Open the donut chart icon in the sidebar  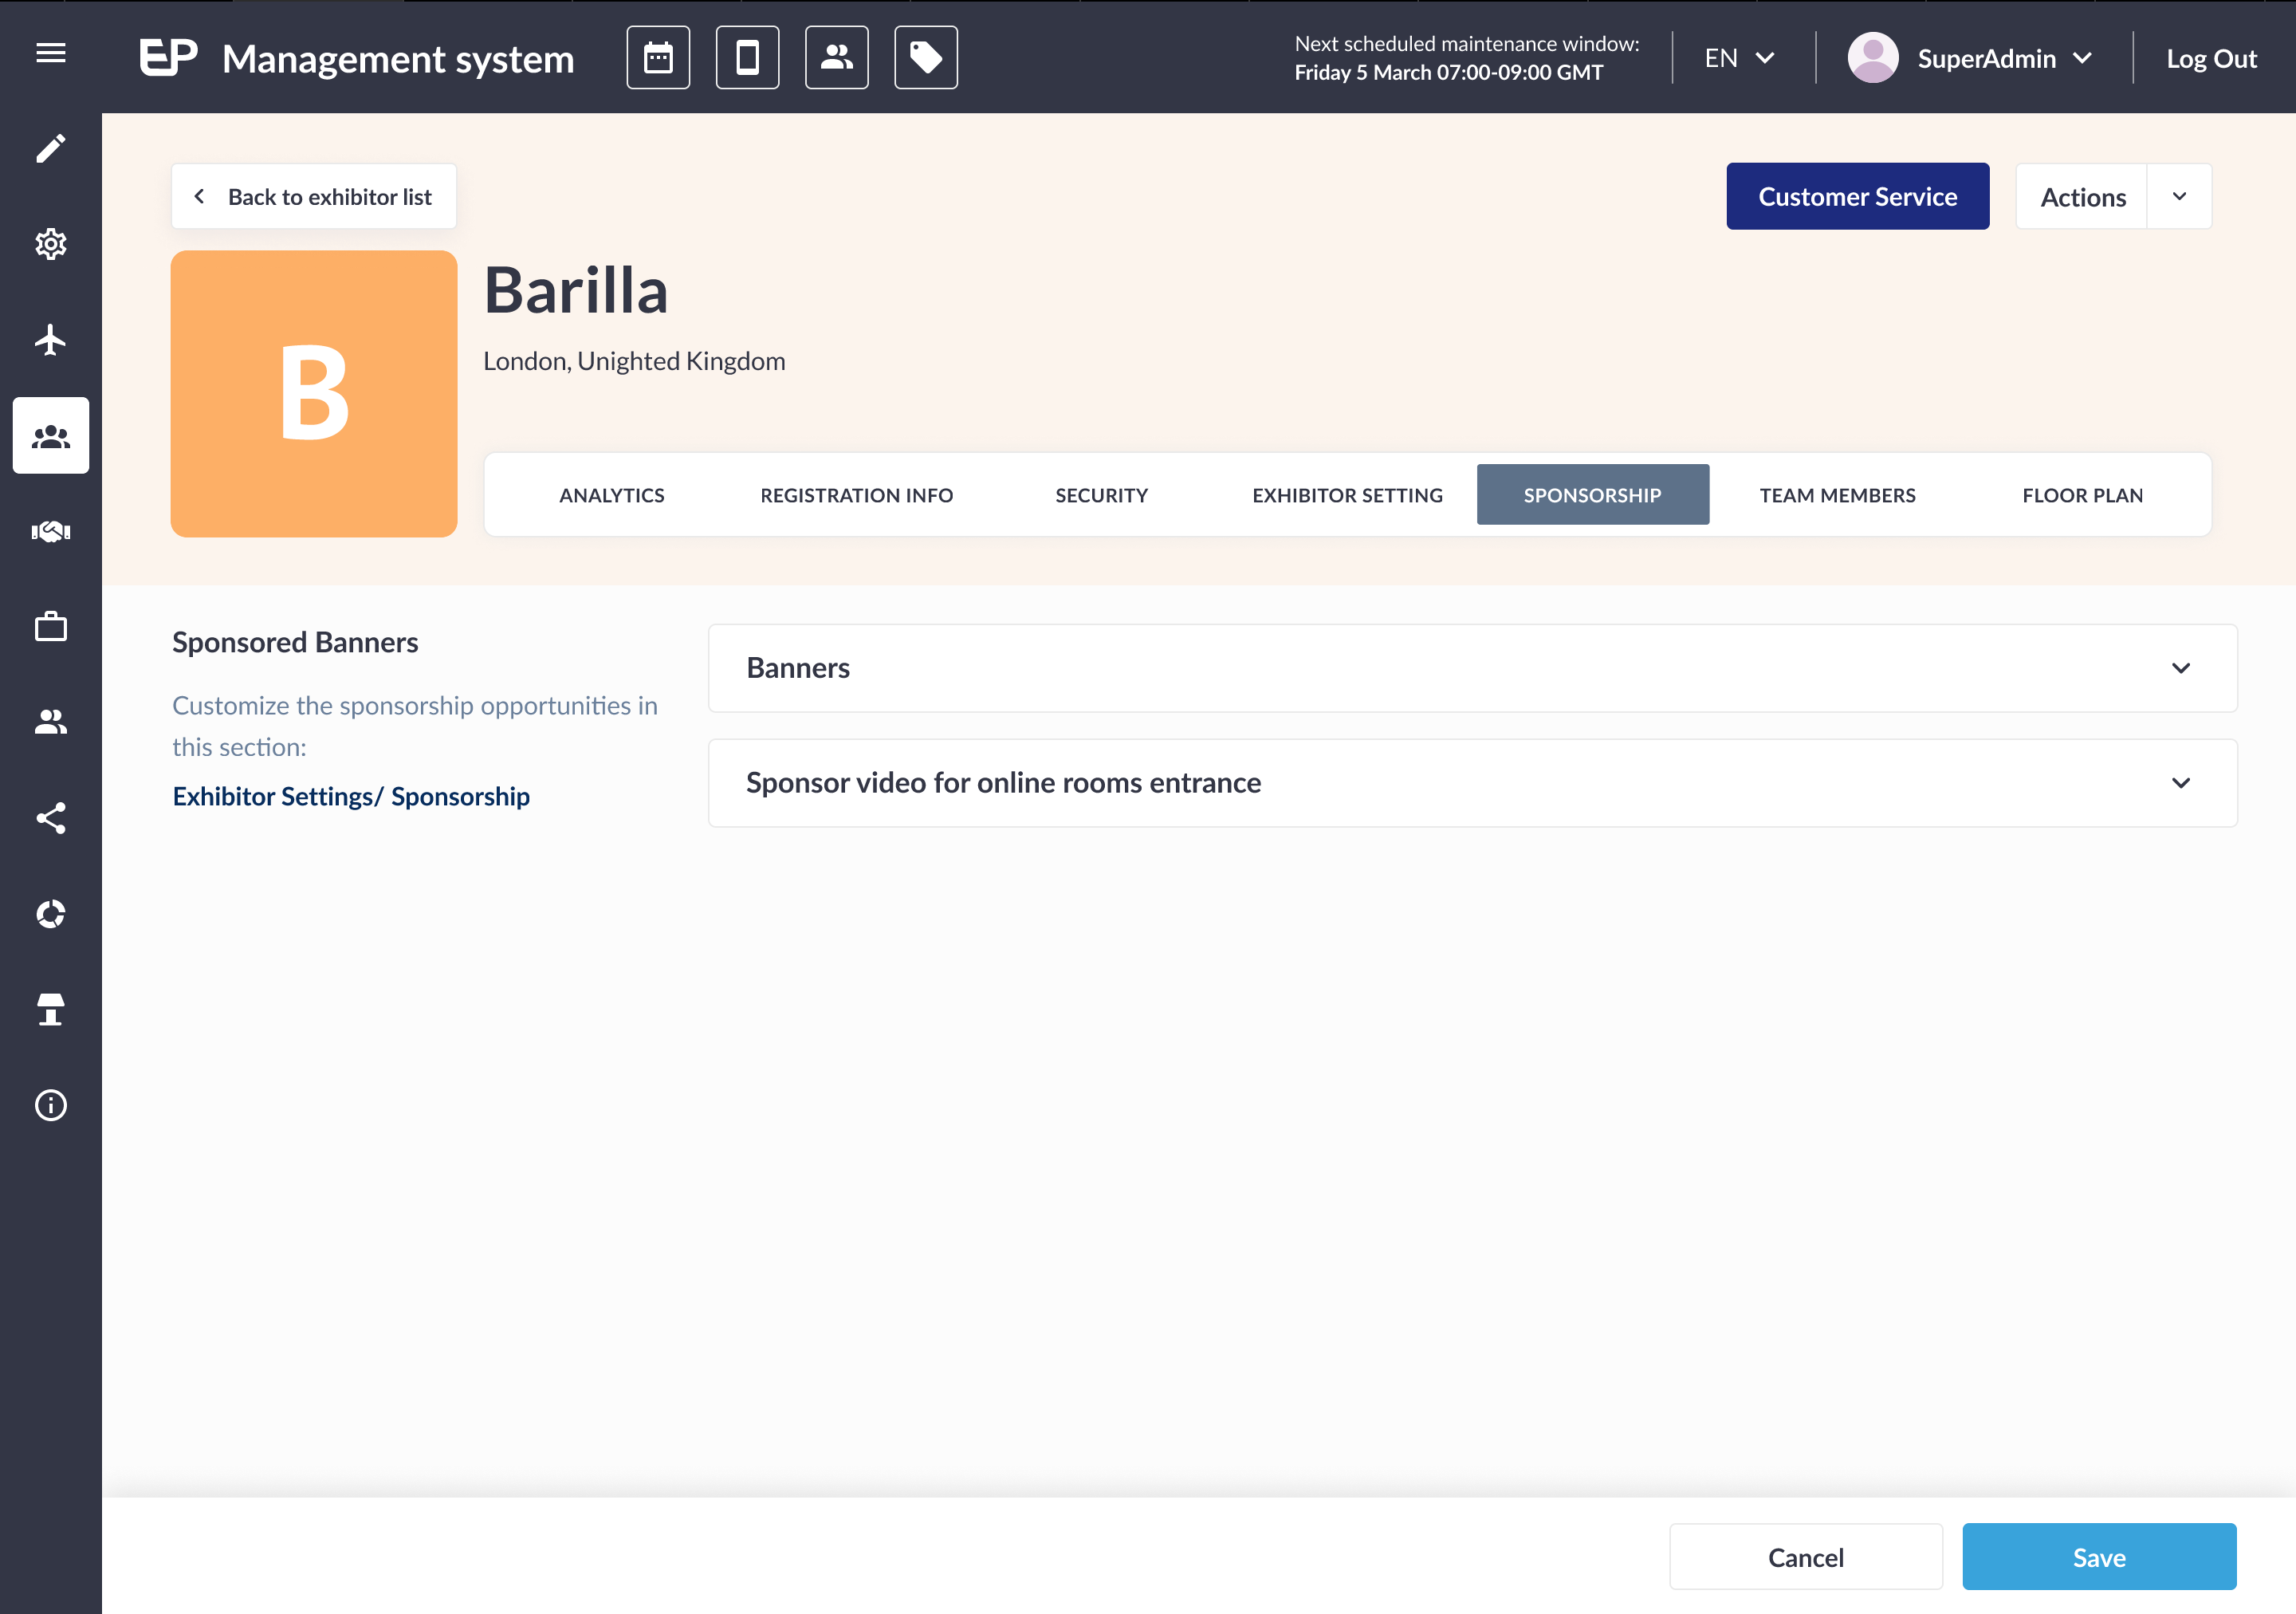[50, 914]
